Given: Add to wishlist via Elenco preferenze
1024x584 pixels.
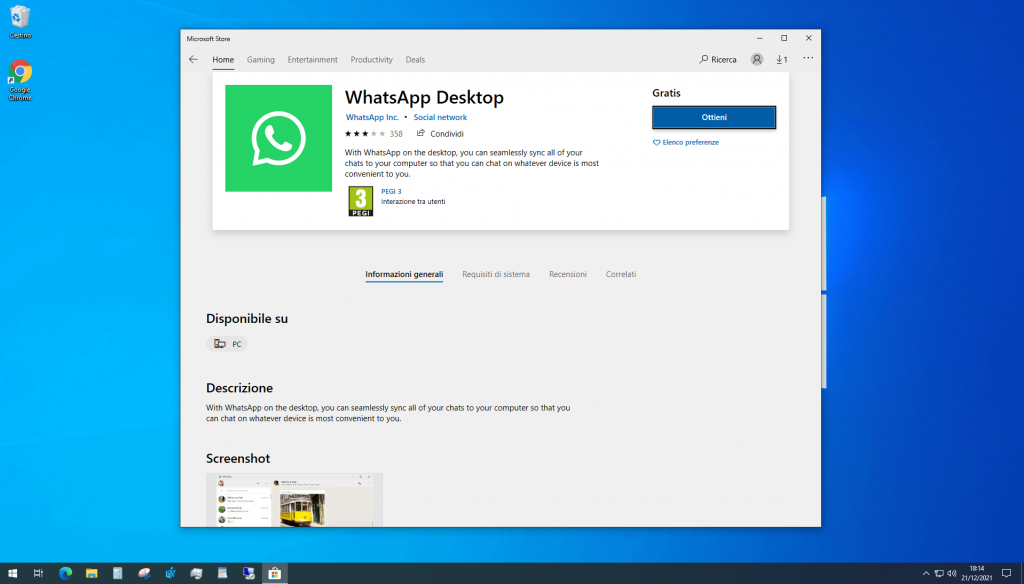Looking at the screenshot, I should coord(686,143).
